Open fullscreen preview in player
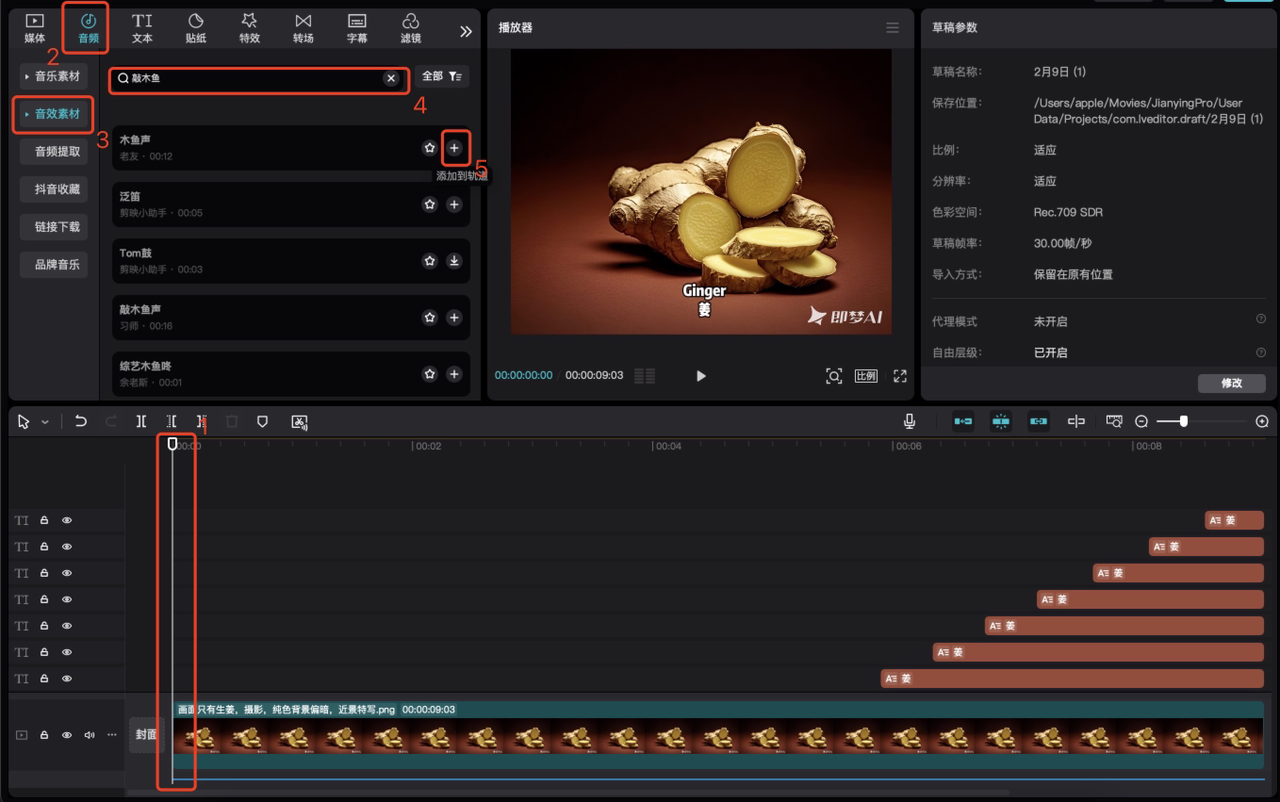The width and height of the screenshot is (1280, 802). 900,376
